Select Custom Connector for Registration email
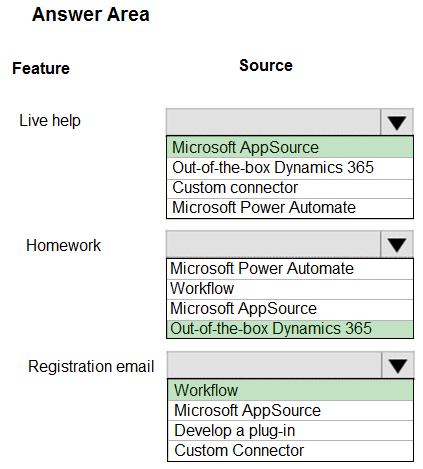The height and width of the screenshot is (469, 423). pyautogui.click(x=290, y=451)
